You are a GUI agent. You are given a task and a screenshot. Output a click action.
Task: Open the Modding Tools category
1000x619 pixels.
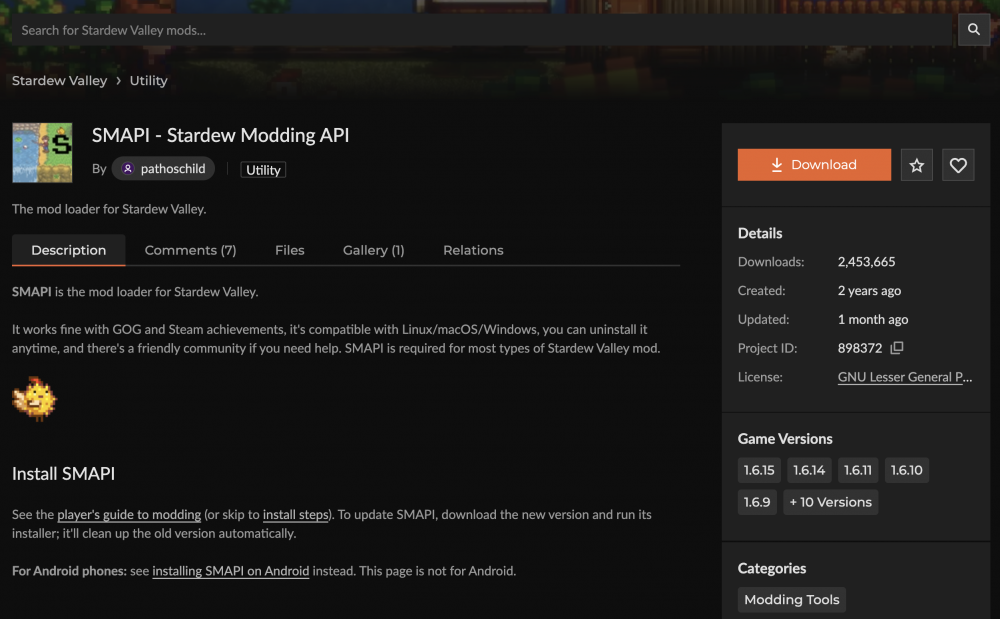point(791,599)
